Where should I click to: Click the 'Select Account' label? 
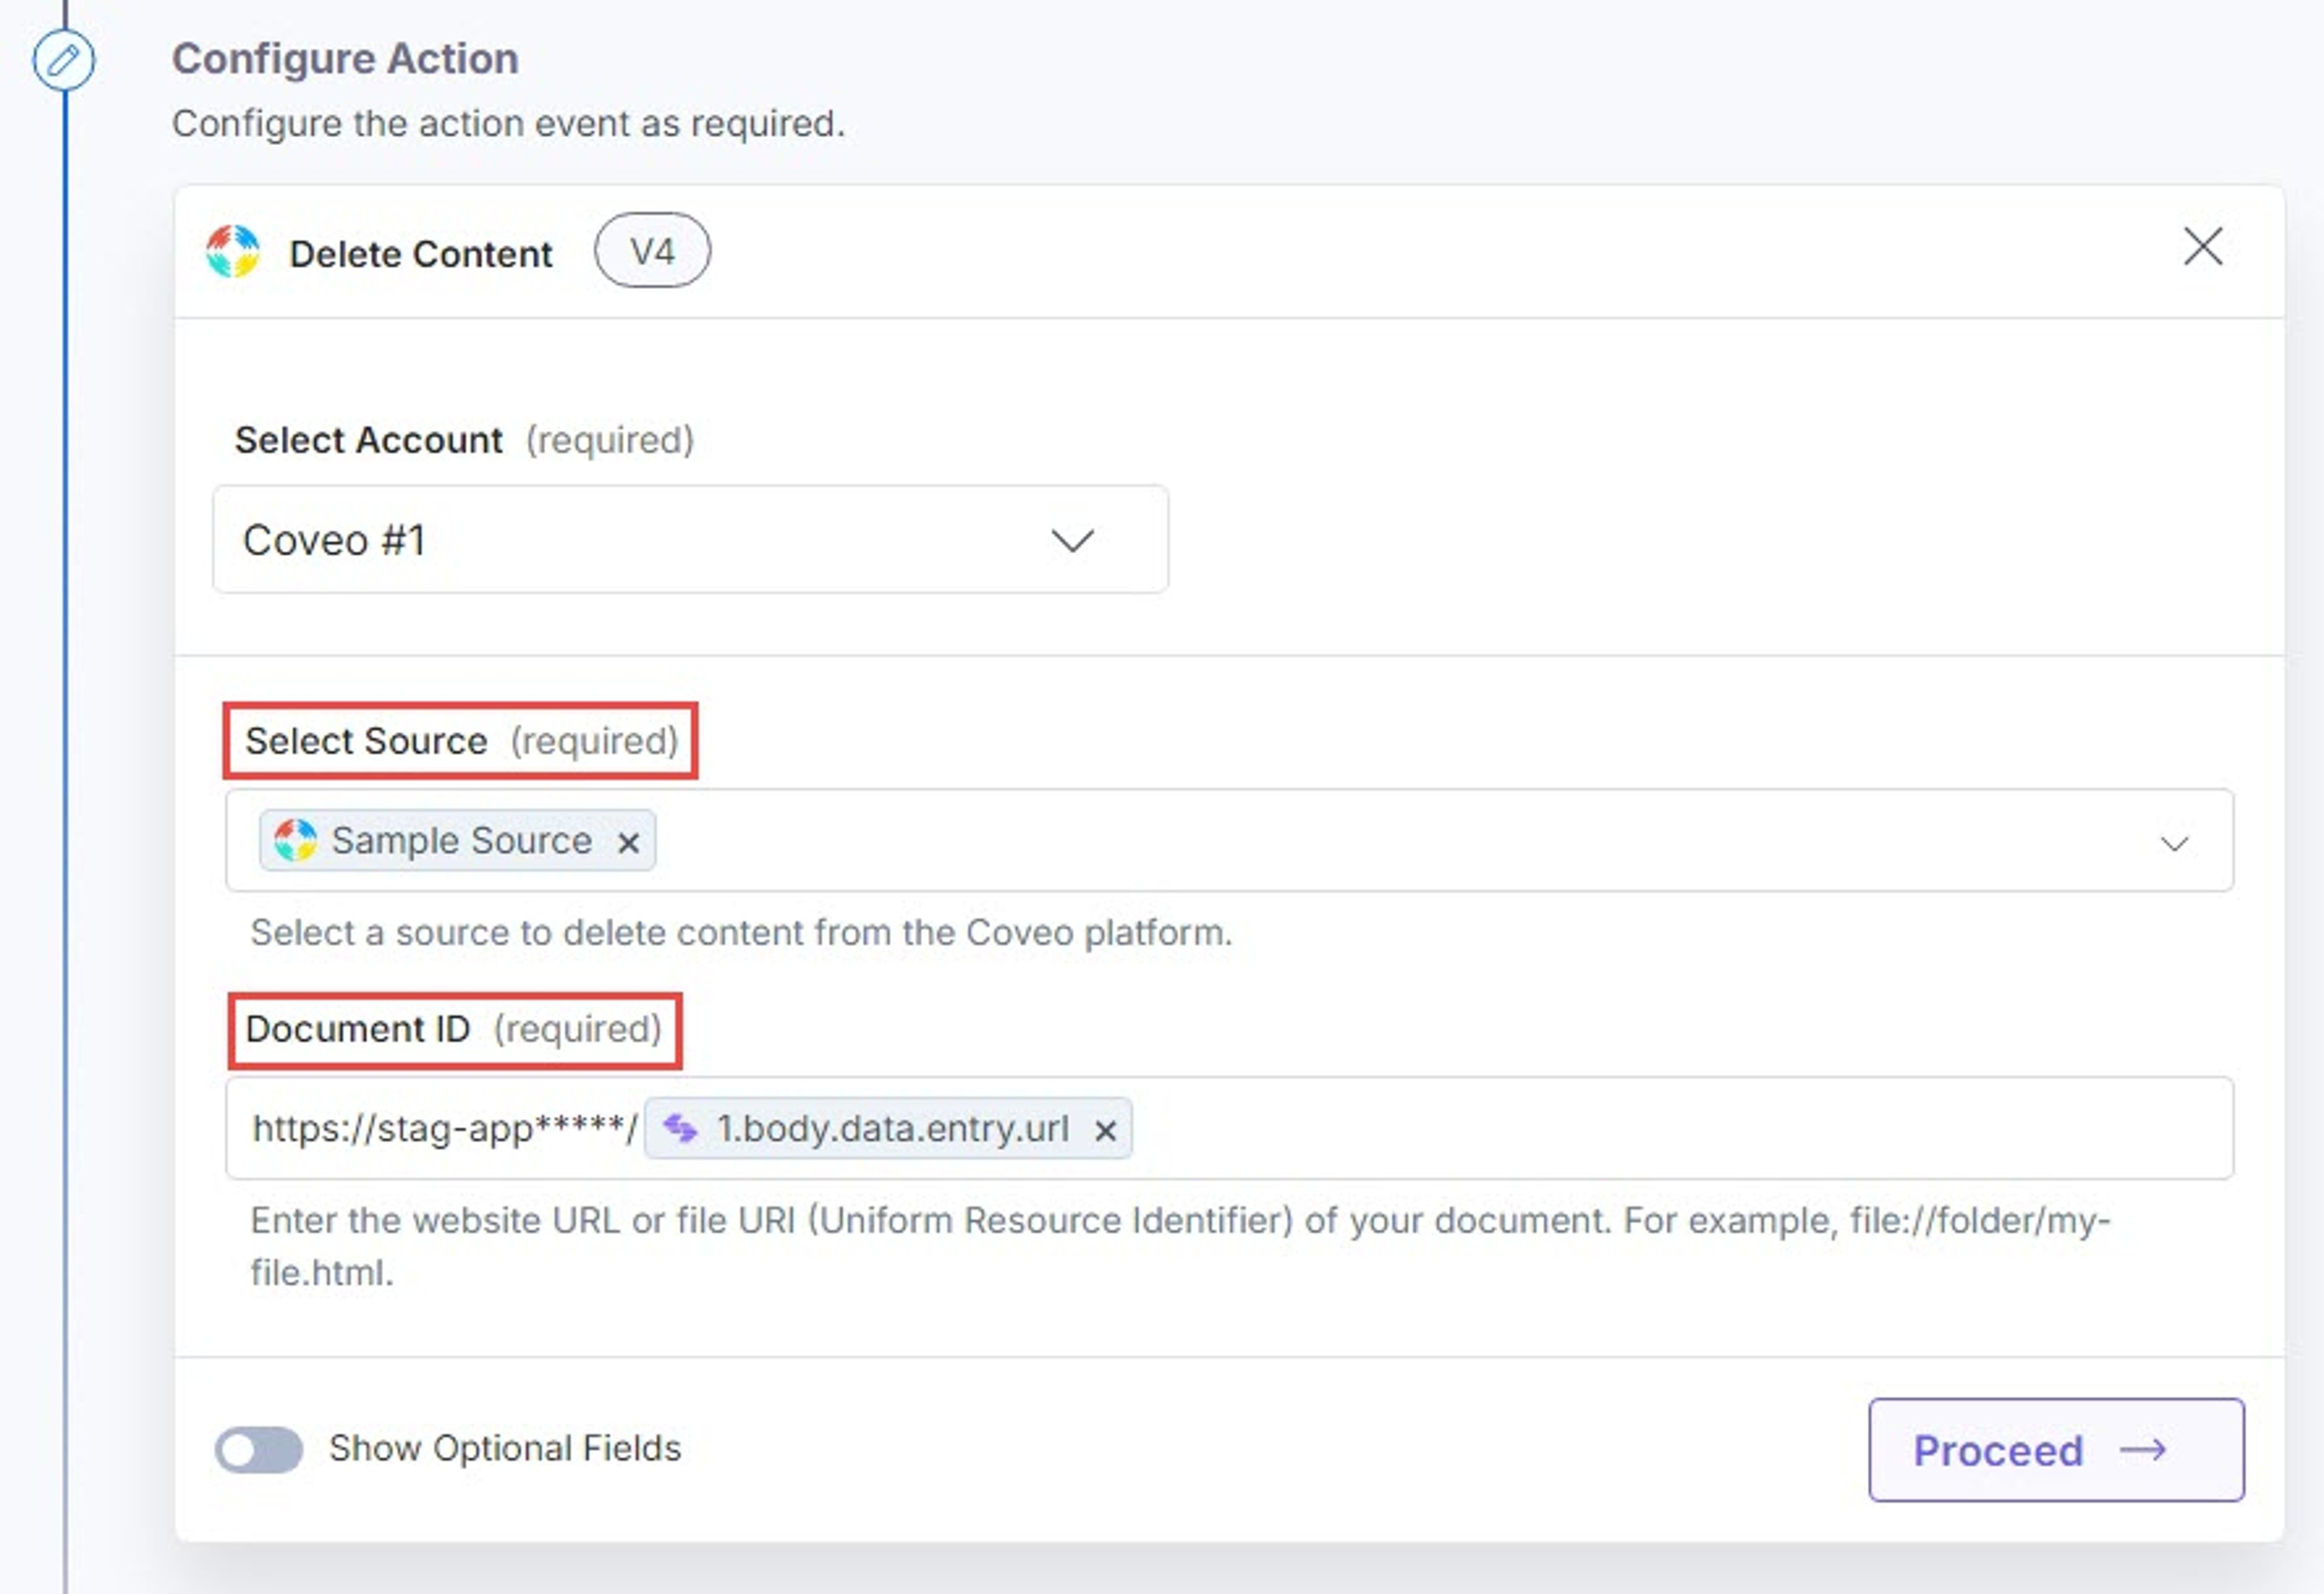point(368,440)
